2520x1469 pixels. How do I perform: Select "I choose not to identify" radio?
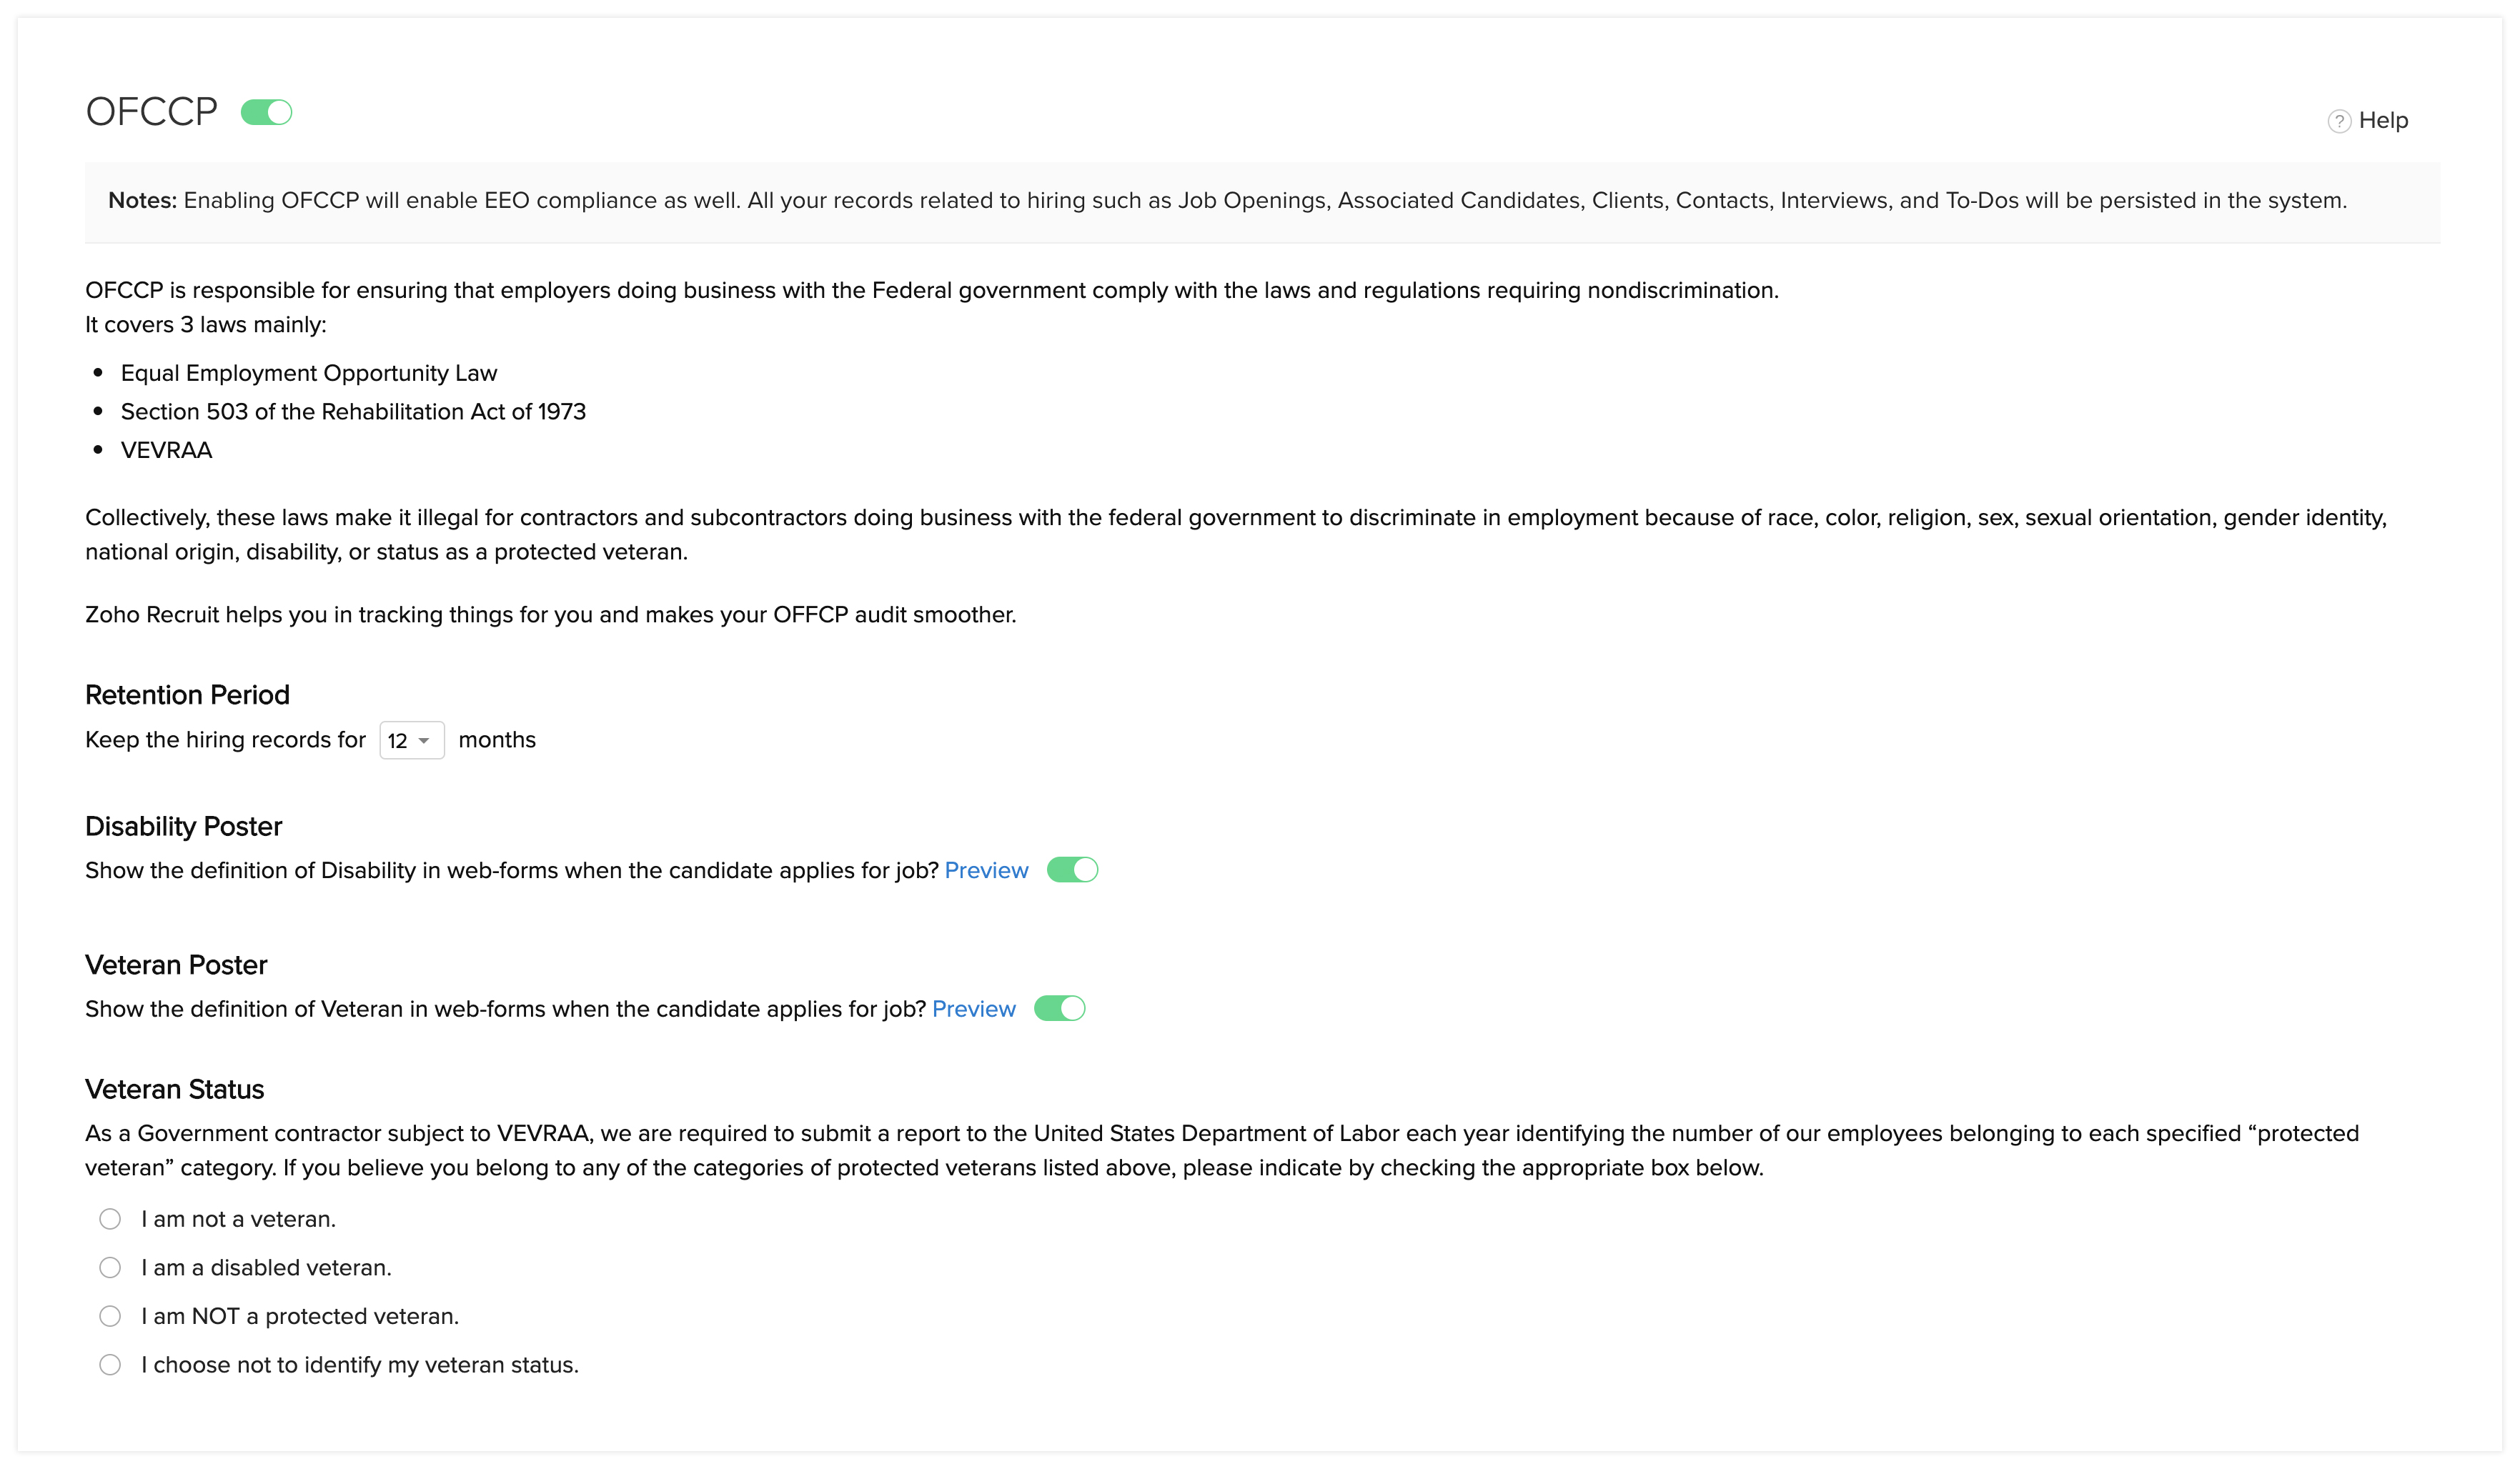pyautogui.click(x=110, y=1365)
